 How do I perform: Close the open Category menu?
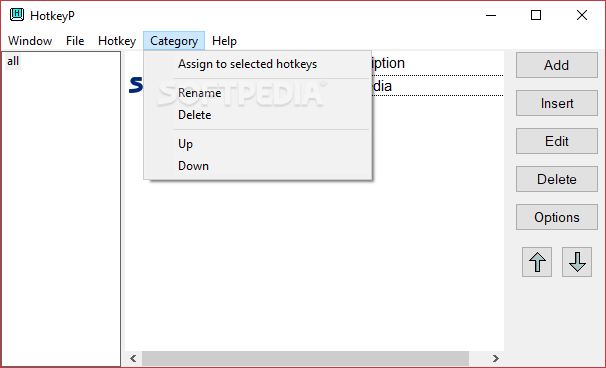[174, 41]
